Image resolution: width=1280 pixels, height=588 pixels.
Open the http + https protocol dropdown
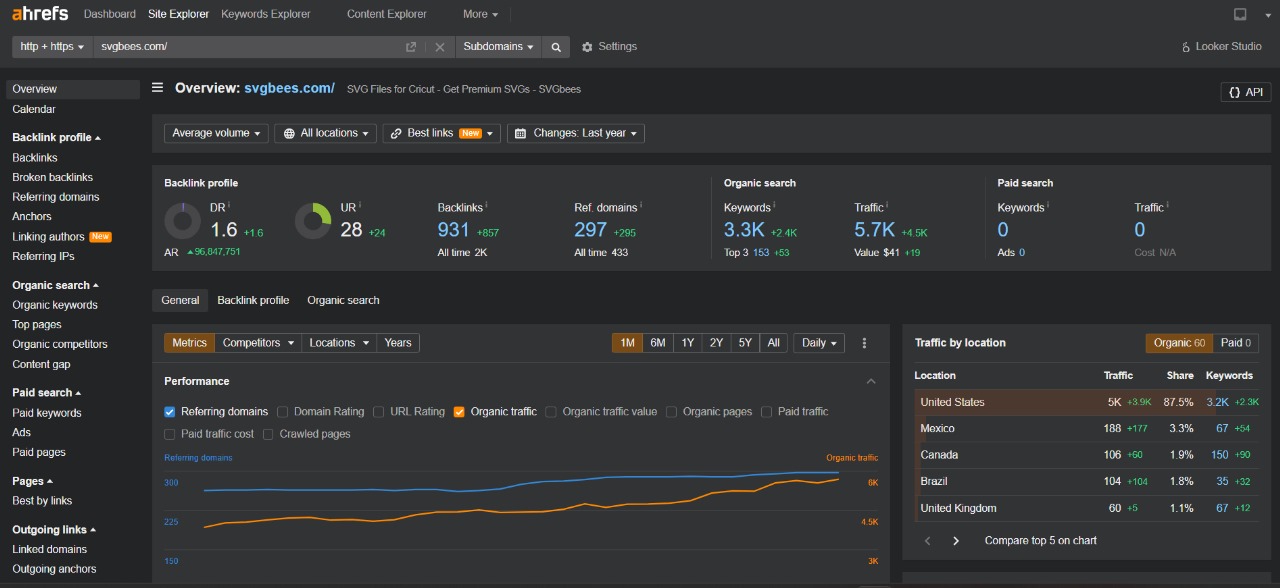[53, 47]
